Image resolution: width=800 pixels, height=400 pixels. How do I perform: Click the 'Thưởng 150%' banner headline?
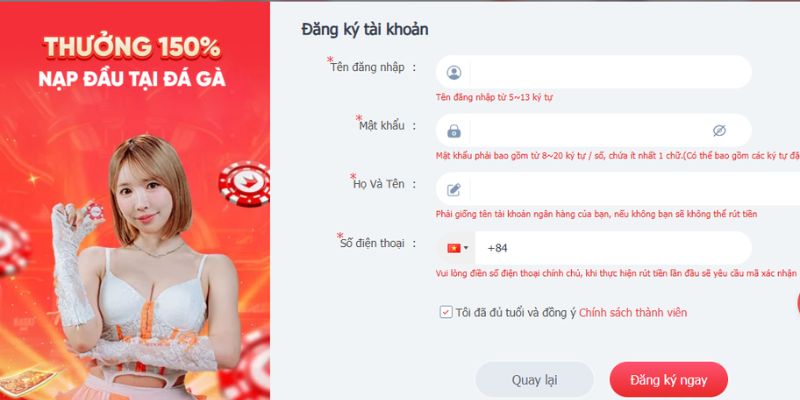tap(132, 48)
